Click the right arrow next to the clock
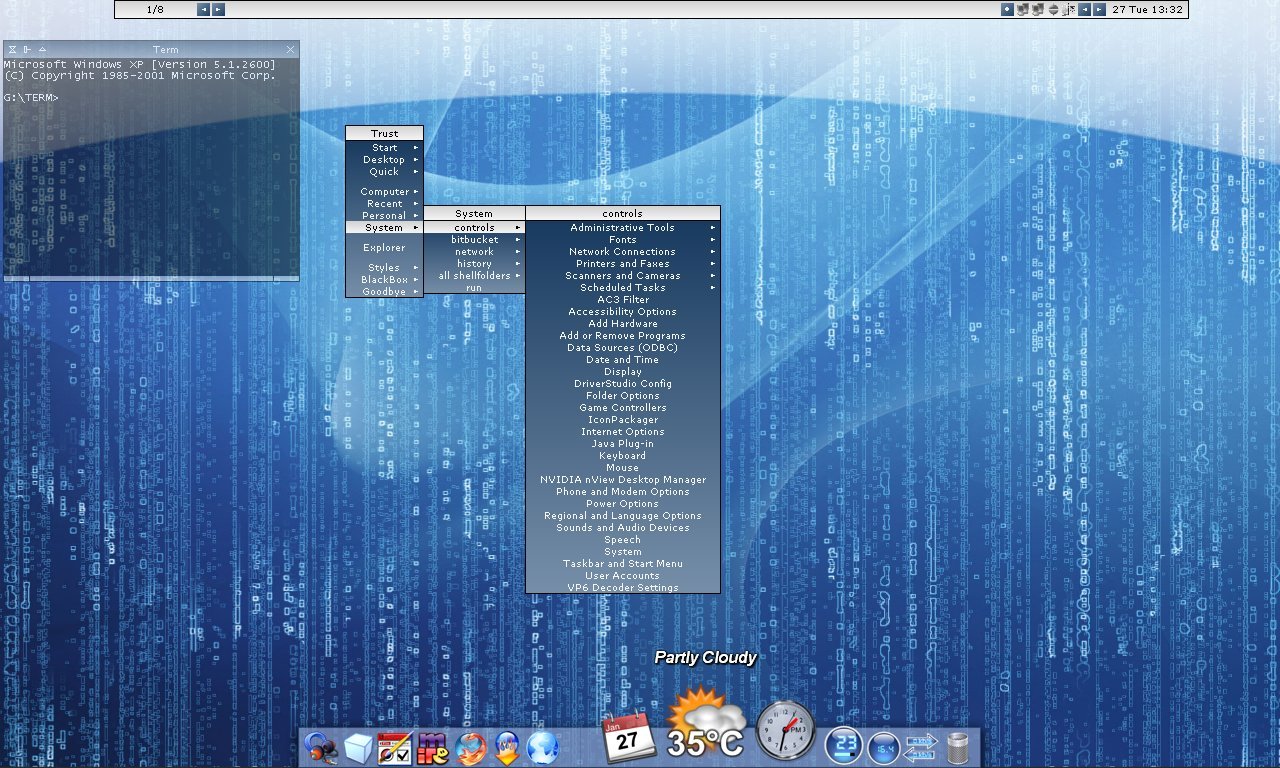 click(1100, 9)
